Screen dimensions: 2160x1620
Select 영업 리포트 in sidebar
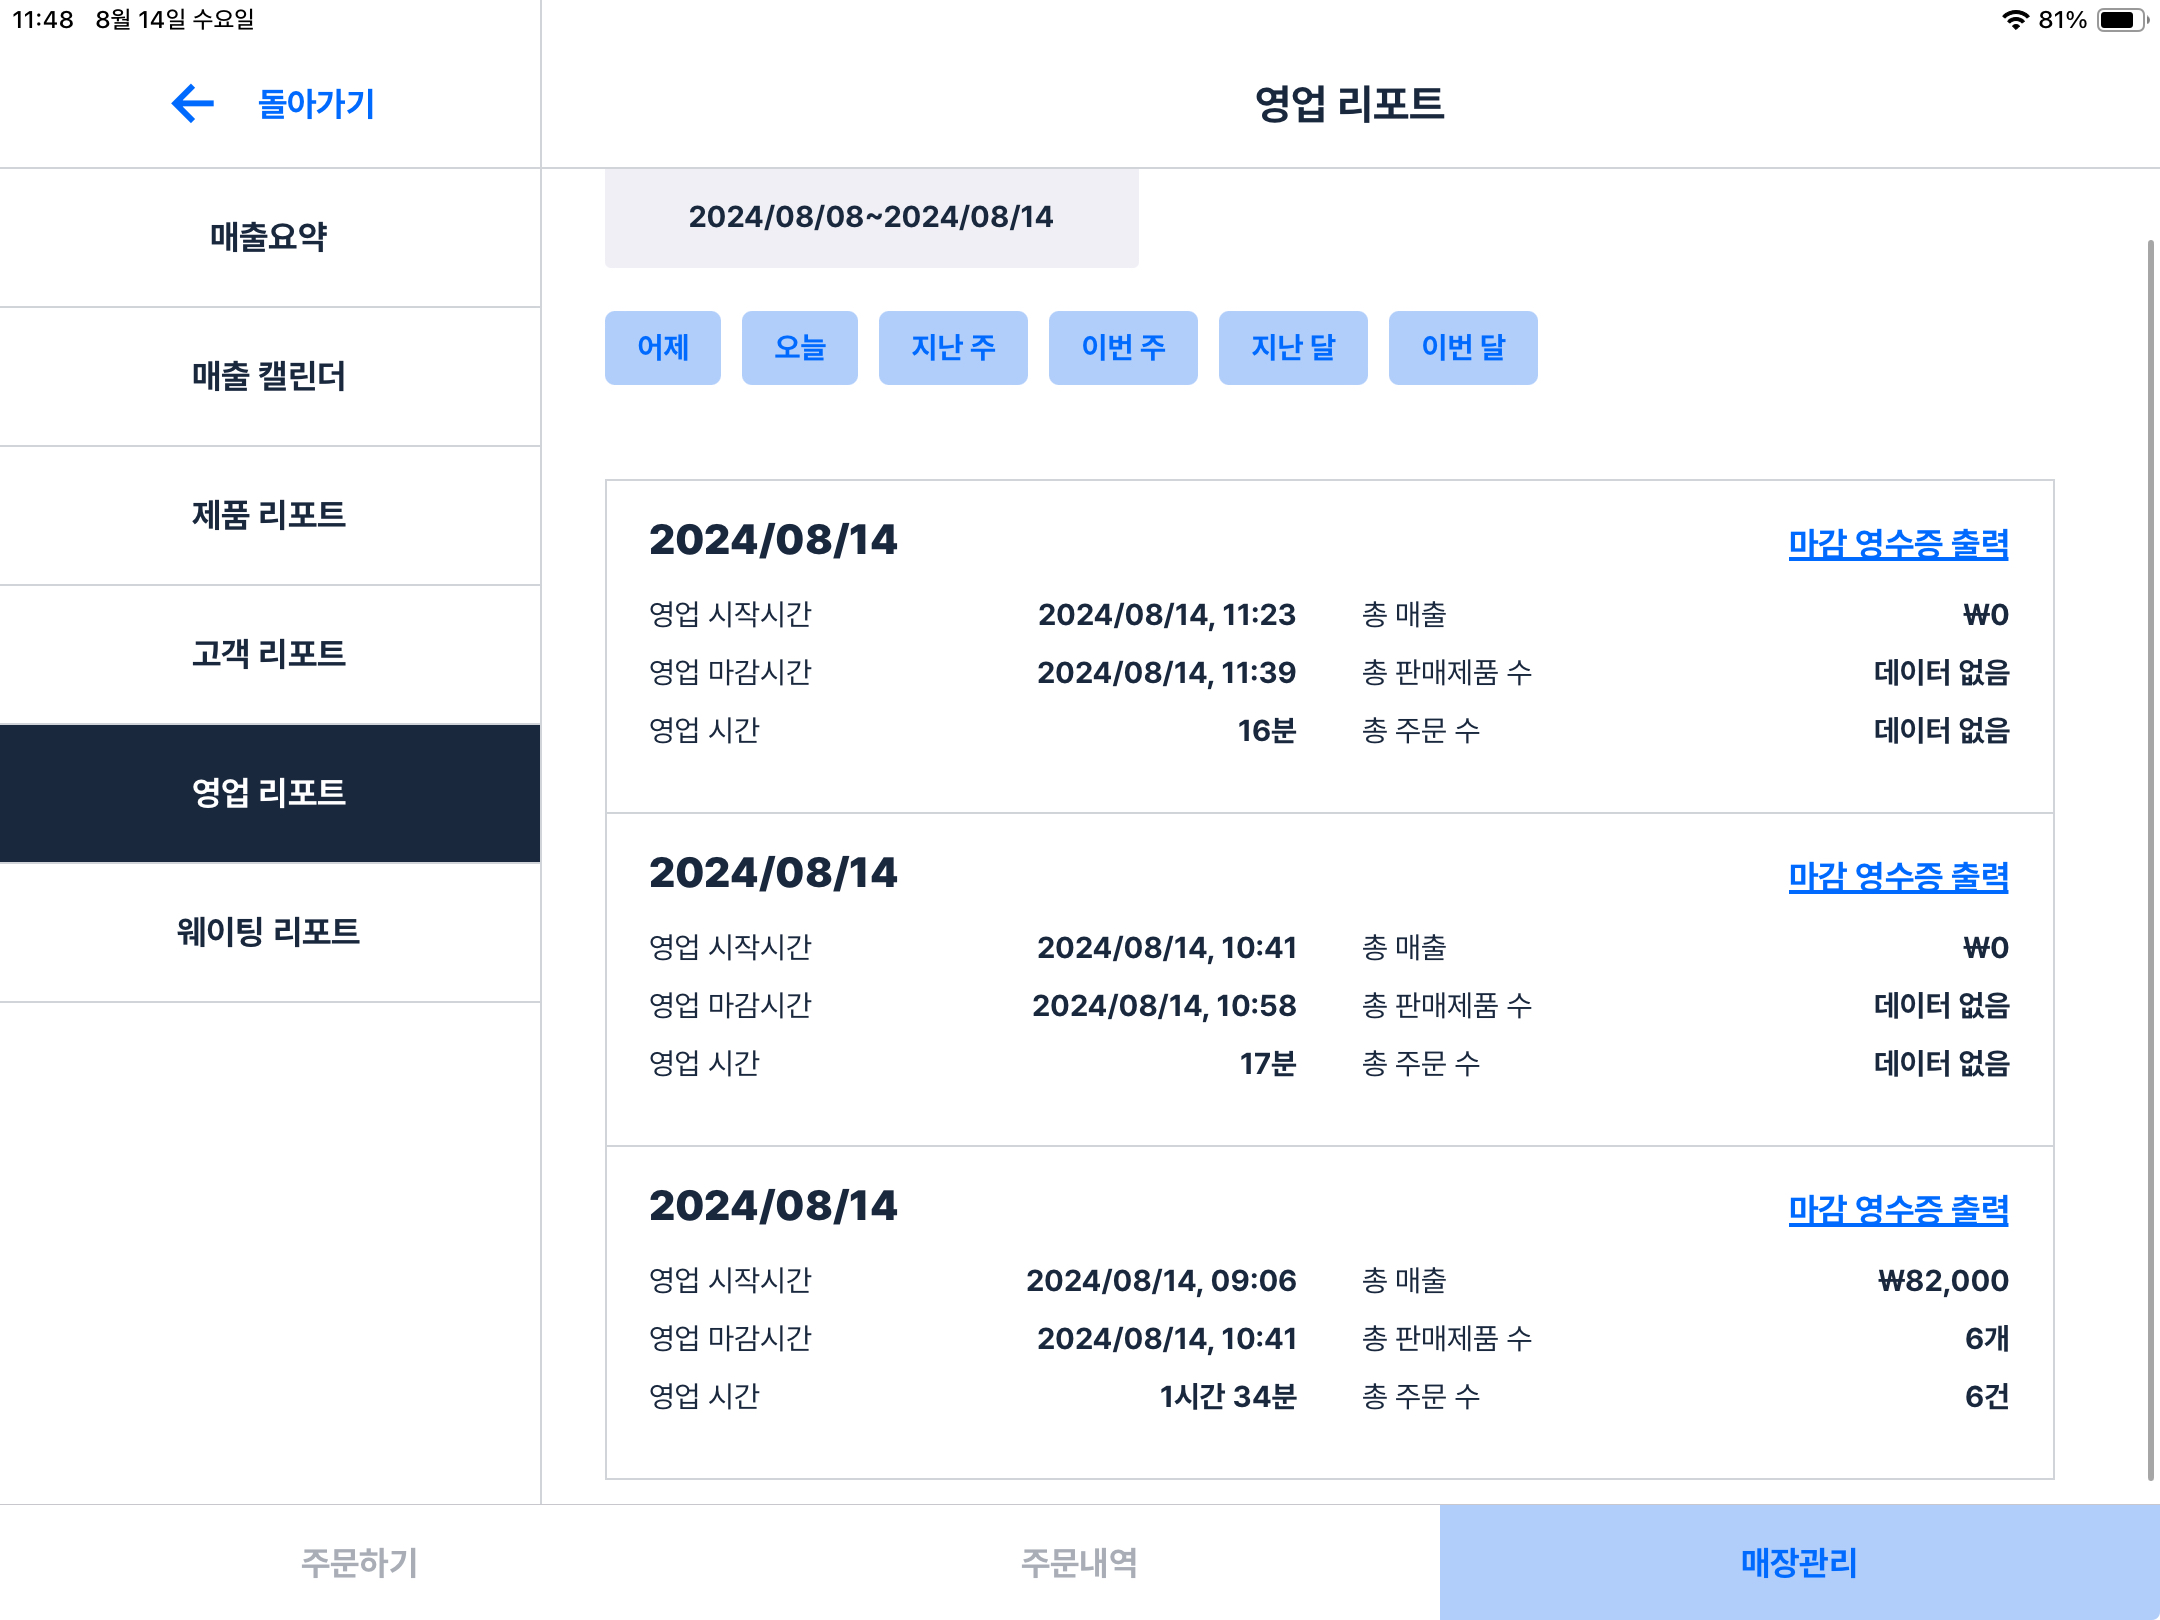tap(269, 793)
